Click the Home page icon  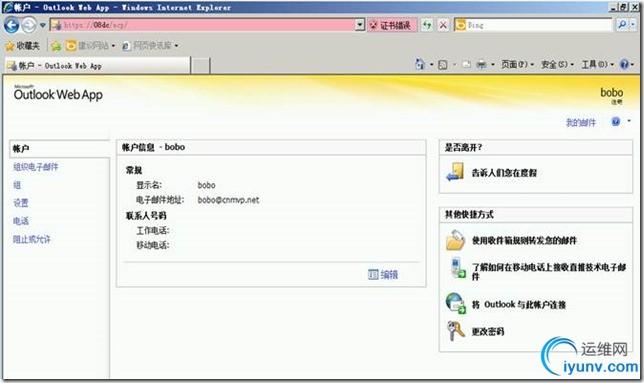click(x=420, y=64)
